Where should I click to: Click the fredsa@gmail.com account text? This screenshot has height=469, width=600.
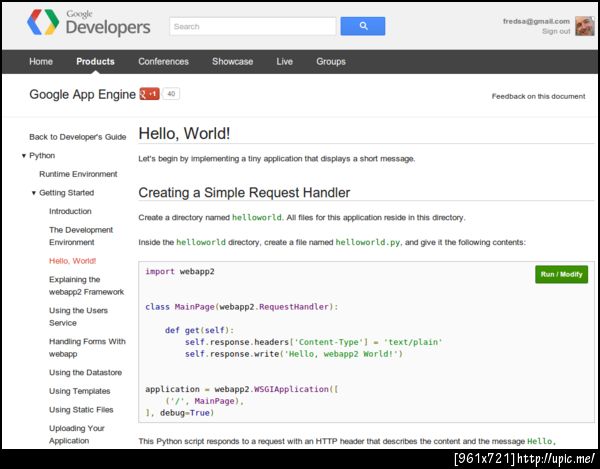coord(536,21)
